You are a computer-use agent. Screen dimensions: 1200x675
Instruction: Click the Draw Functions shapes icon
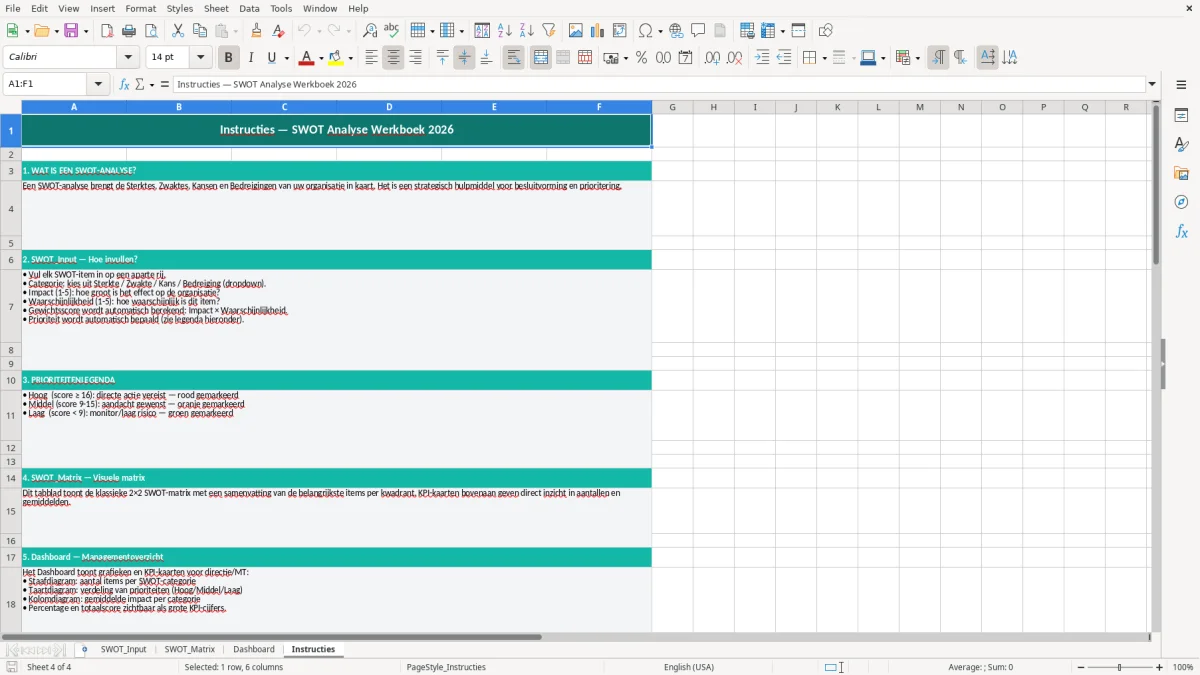[825, 31]
